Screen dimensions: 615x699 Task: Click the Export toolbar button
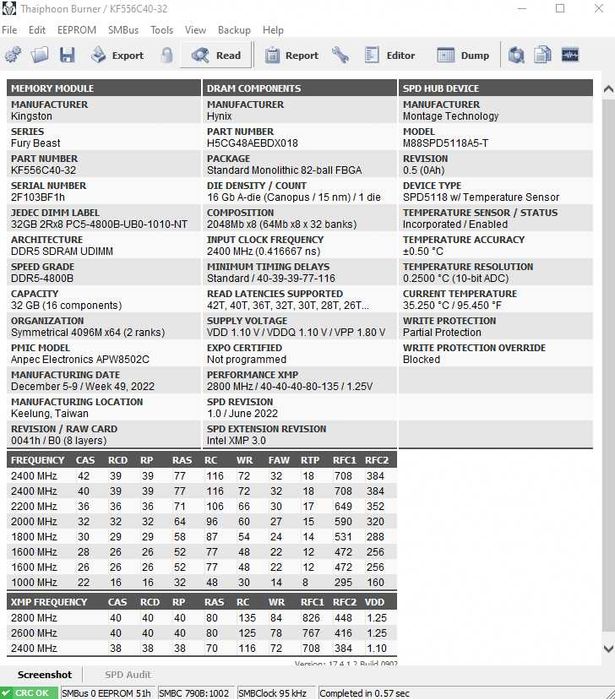point(117,55)
